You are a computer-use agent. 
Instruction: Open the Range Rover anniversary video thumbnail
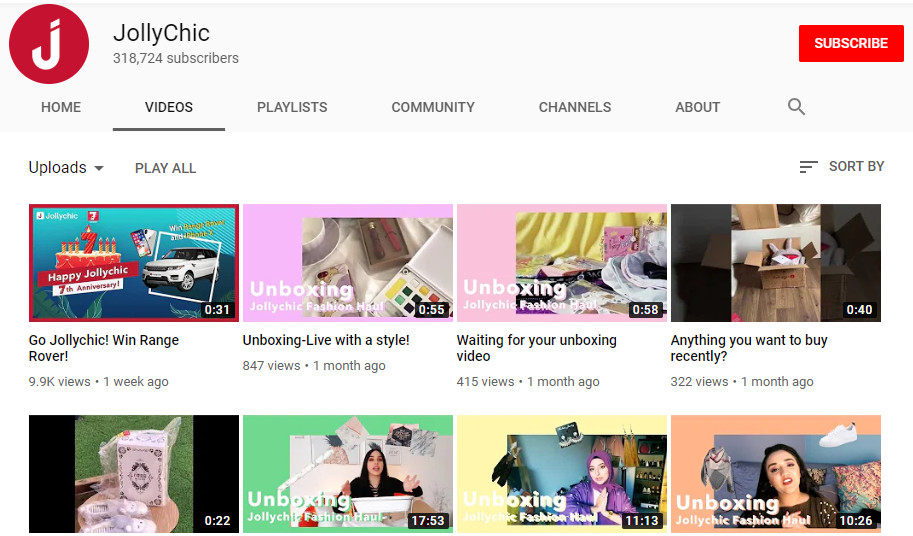(x=134, y=263)
